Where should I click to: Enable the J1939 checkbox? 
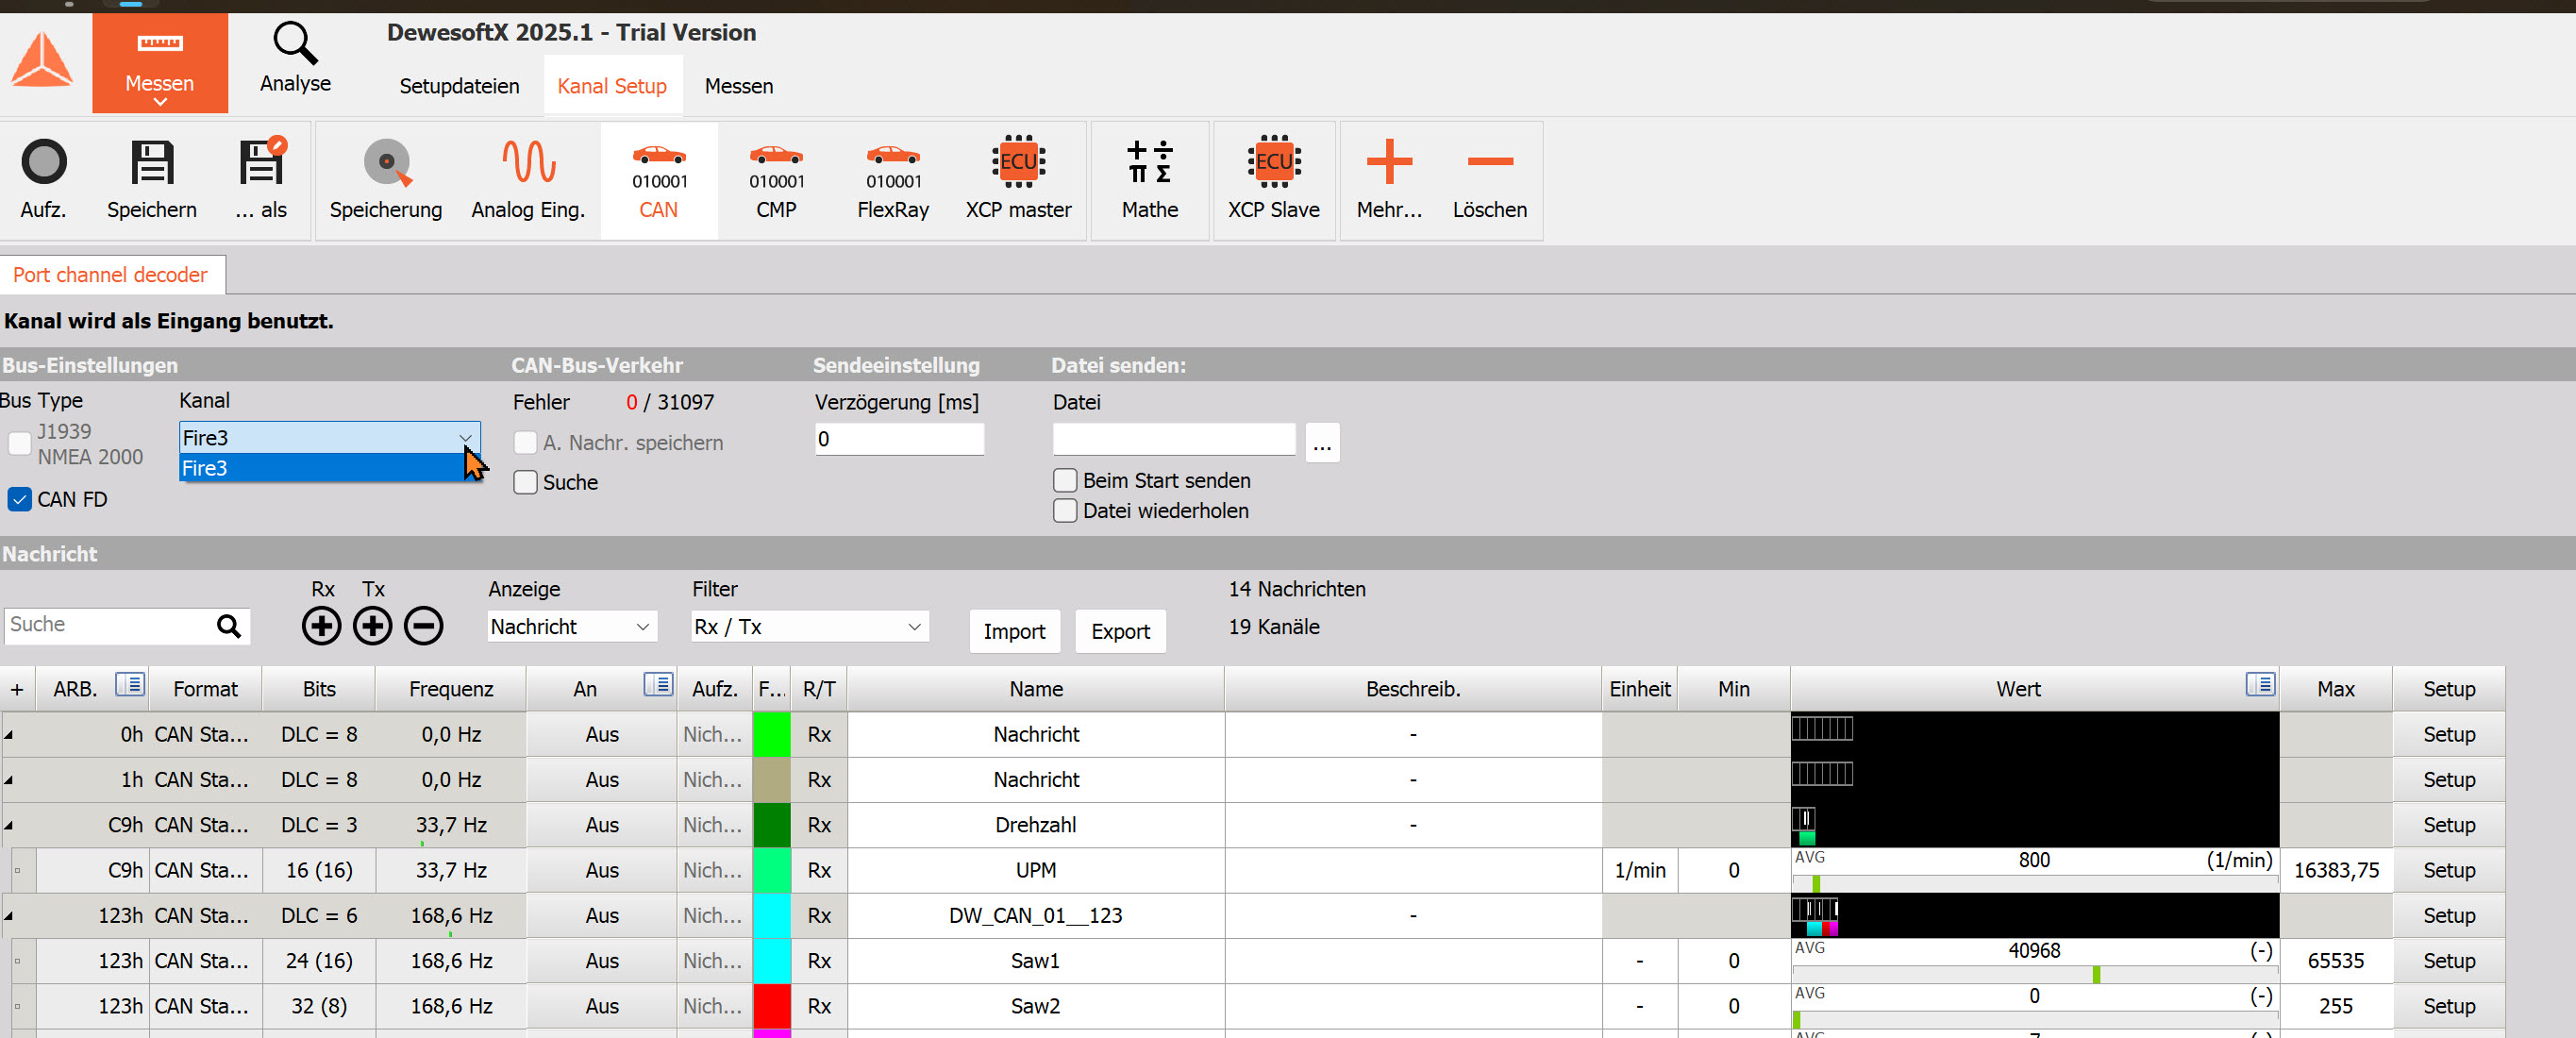[x=18, y=444]
